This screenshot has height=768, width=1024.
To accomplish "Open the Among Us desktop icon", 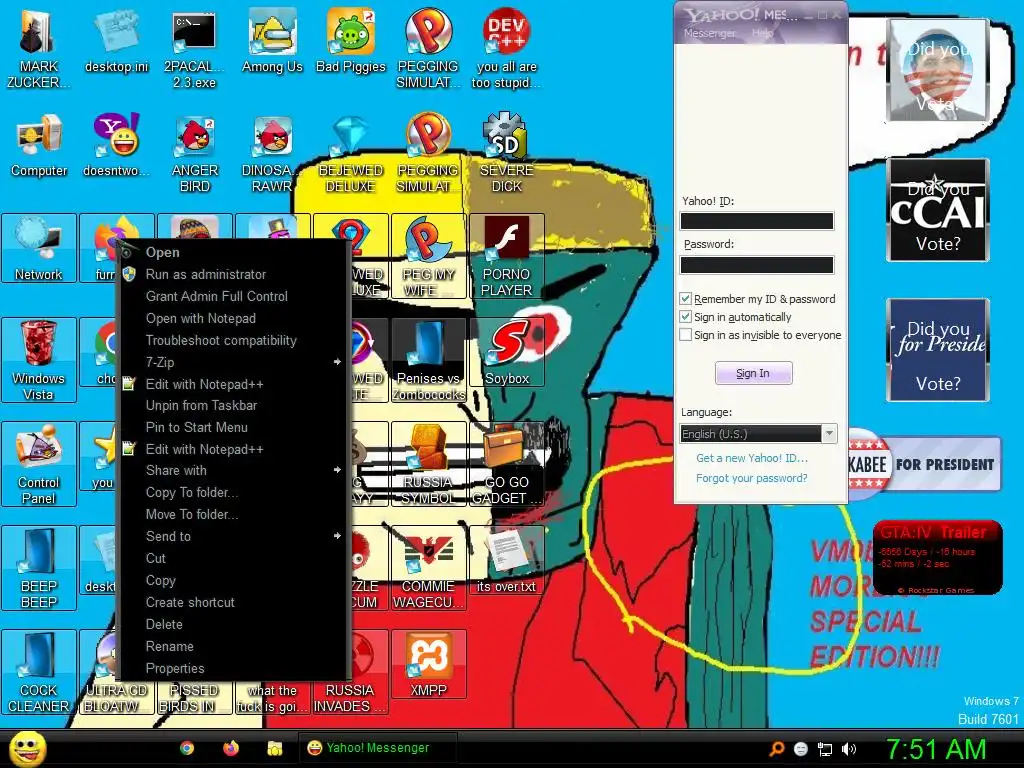I will (x=272, y=41).
